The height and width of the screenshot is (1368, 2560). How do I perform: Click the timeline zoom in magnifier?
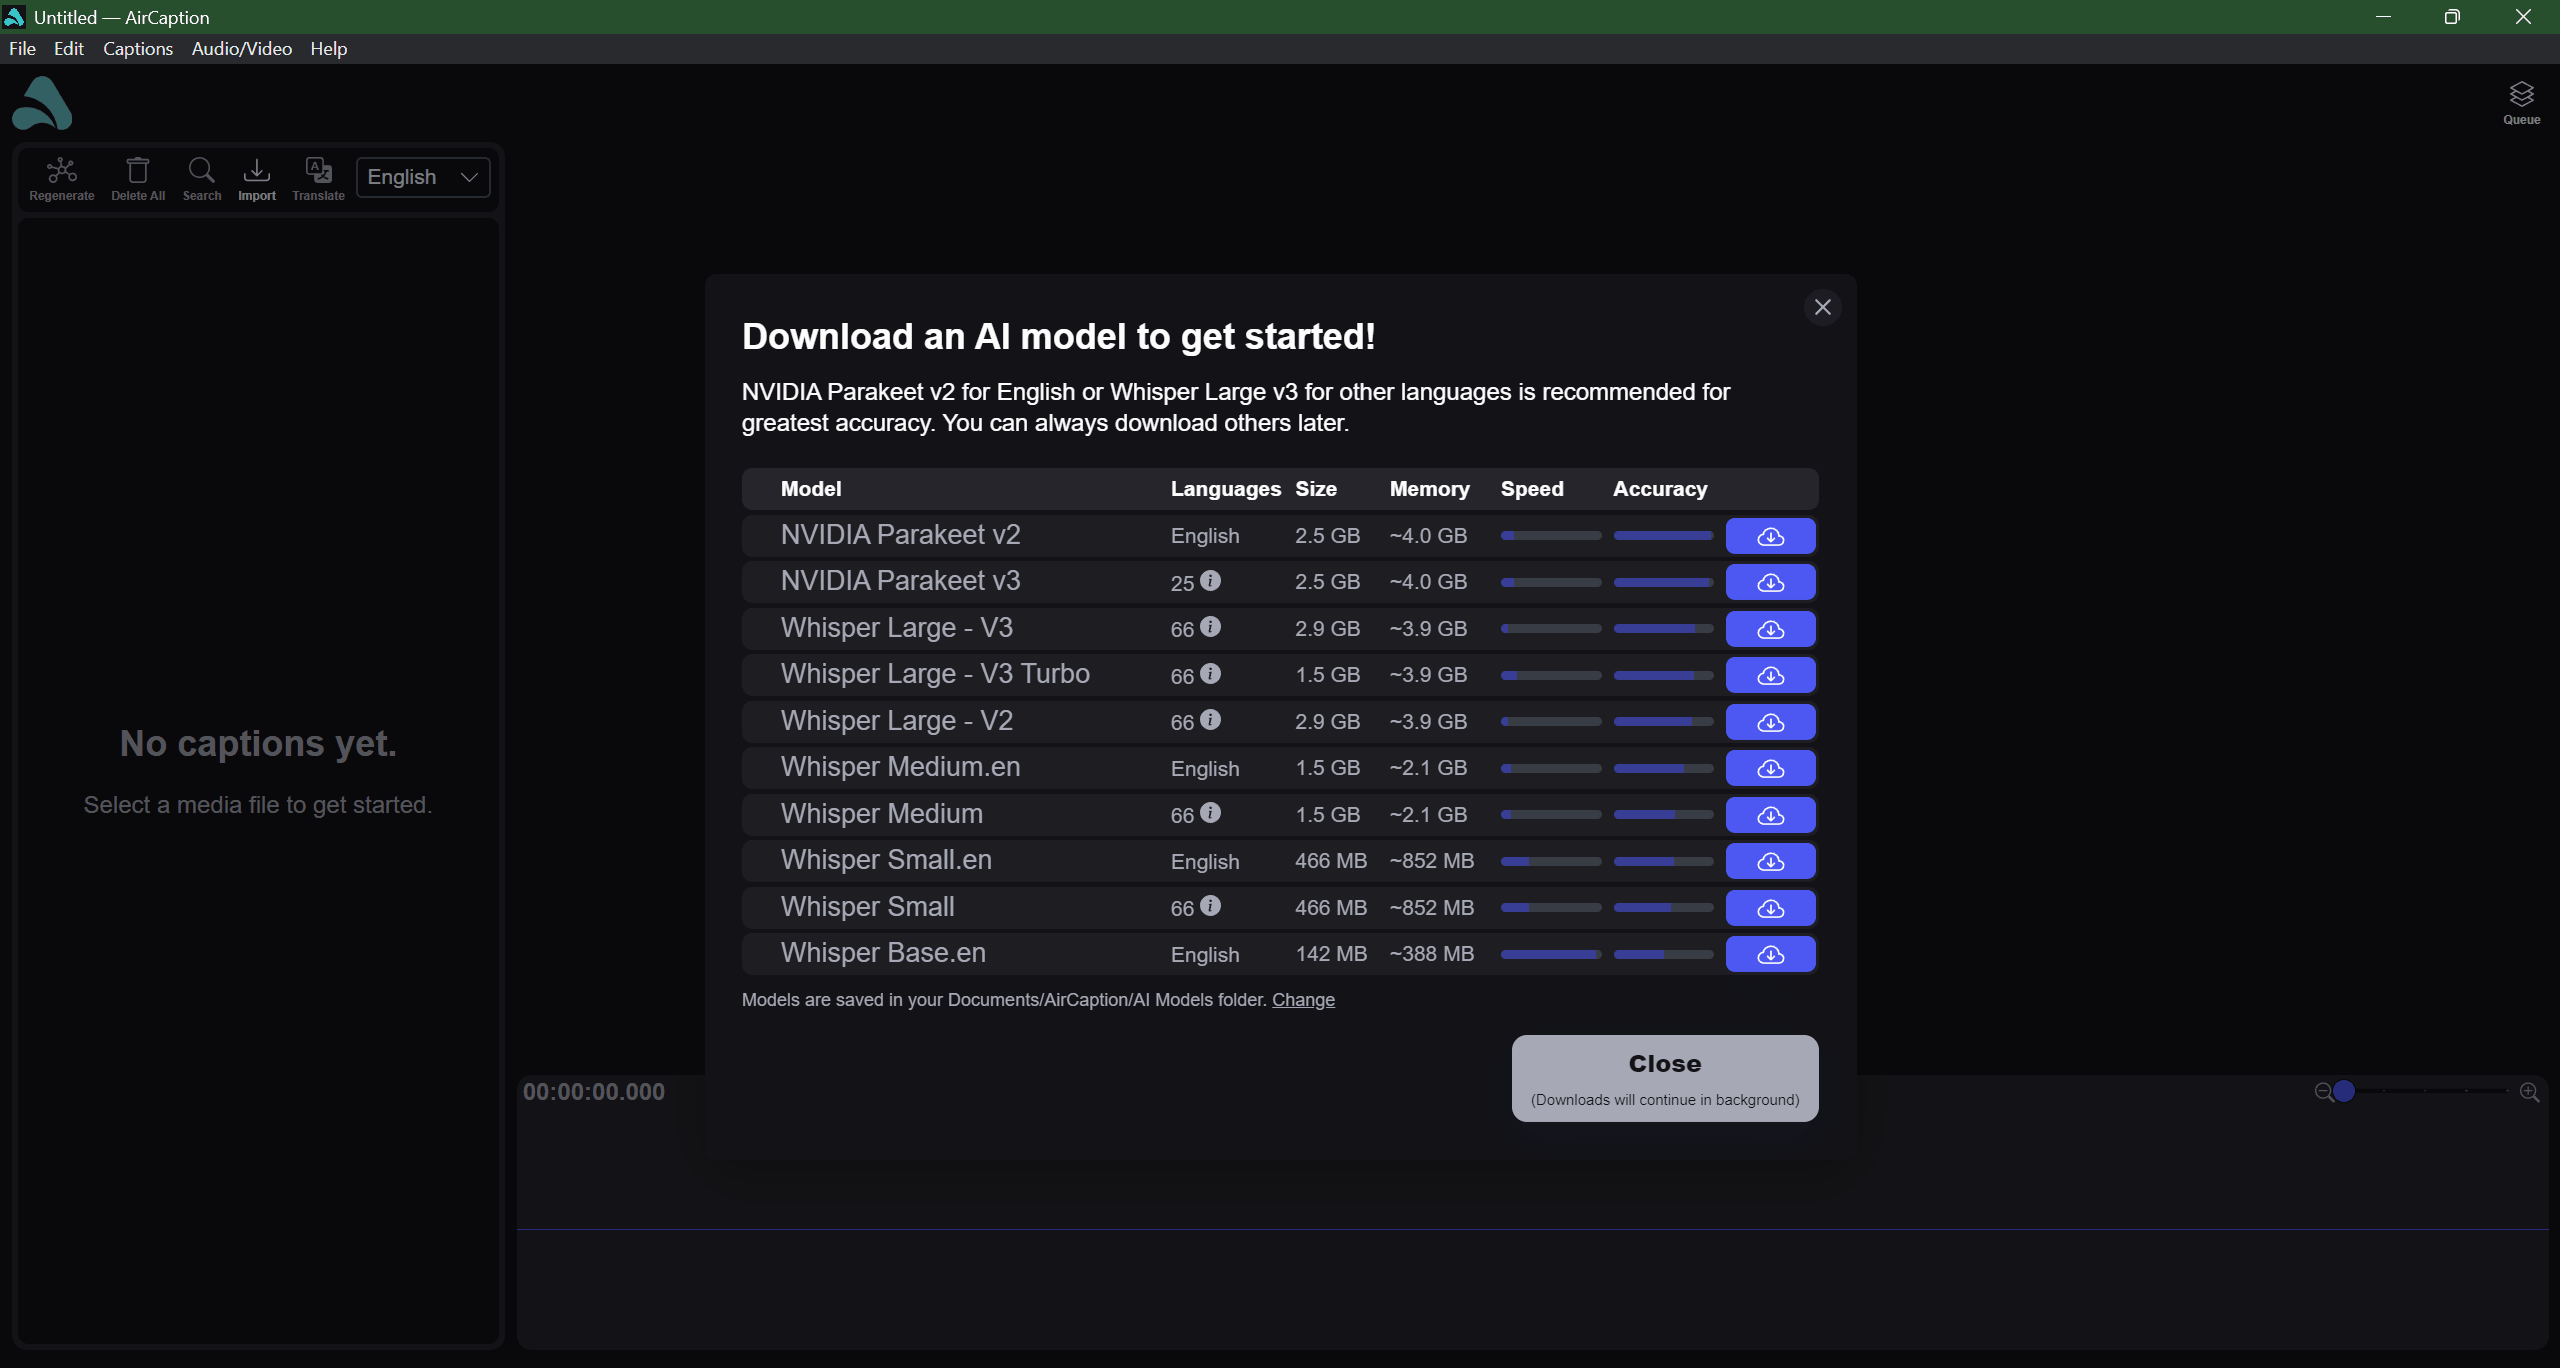[2529, 1092]
